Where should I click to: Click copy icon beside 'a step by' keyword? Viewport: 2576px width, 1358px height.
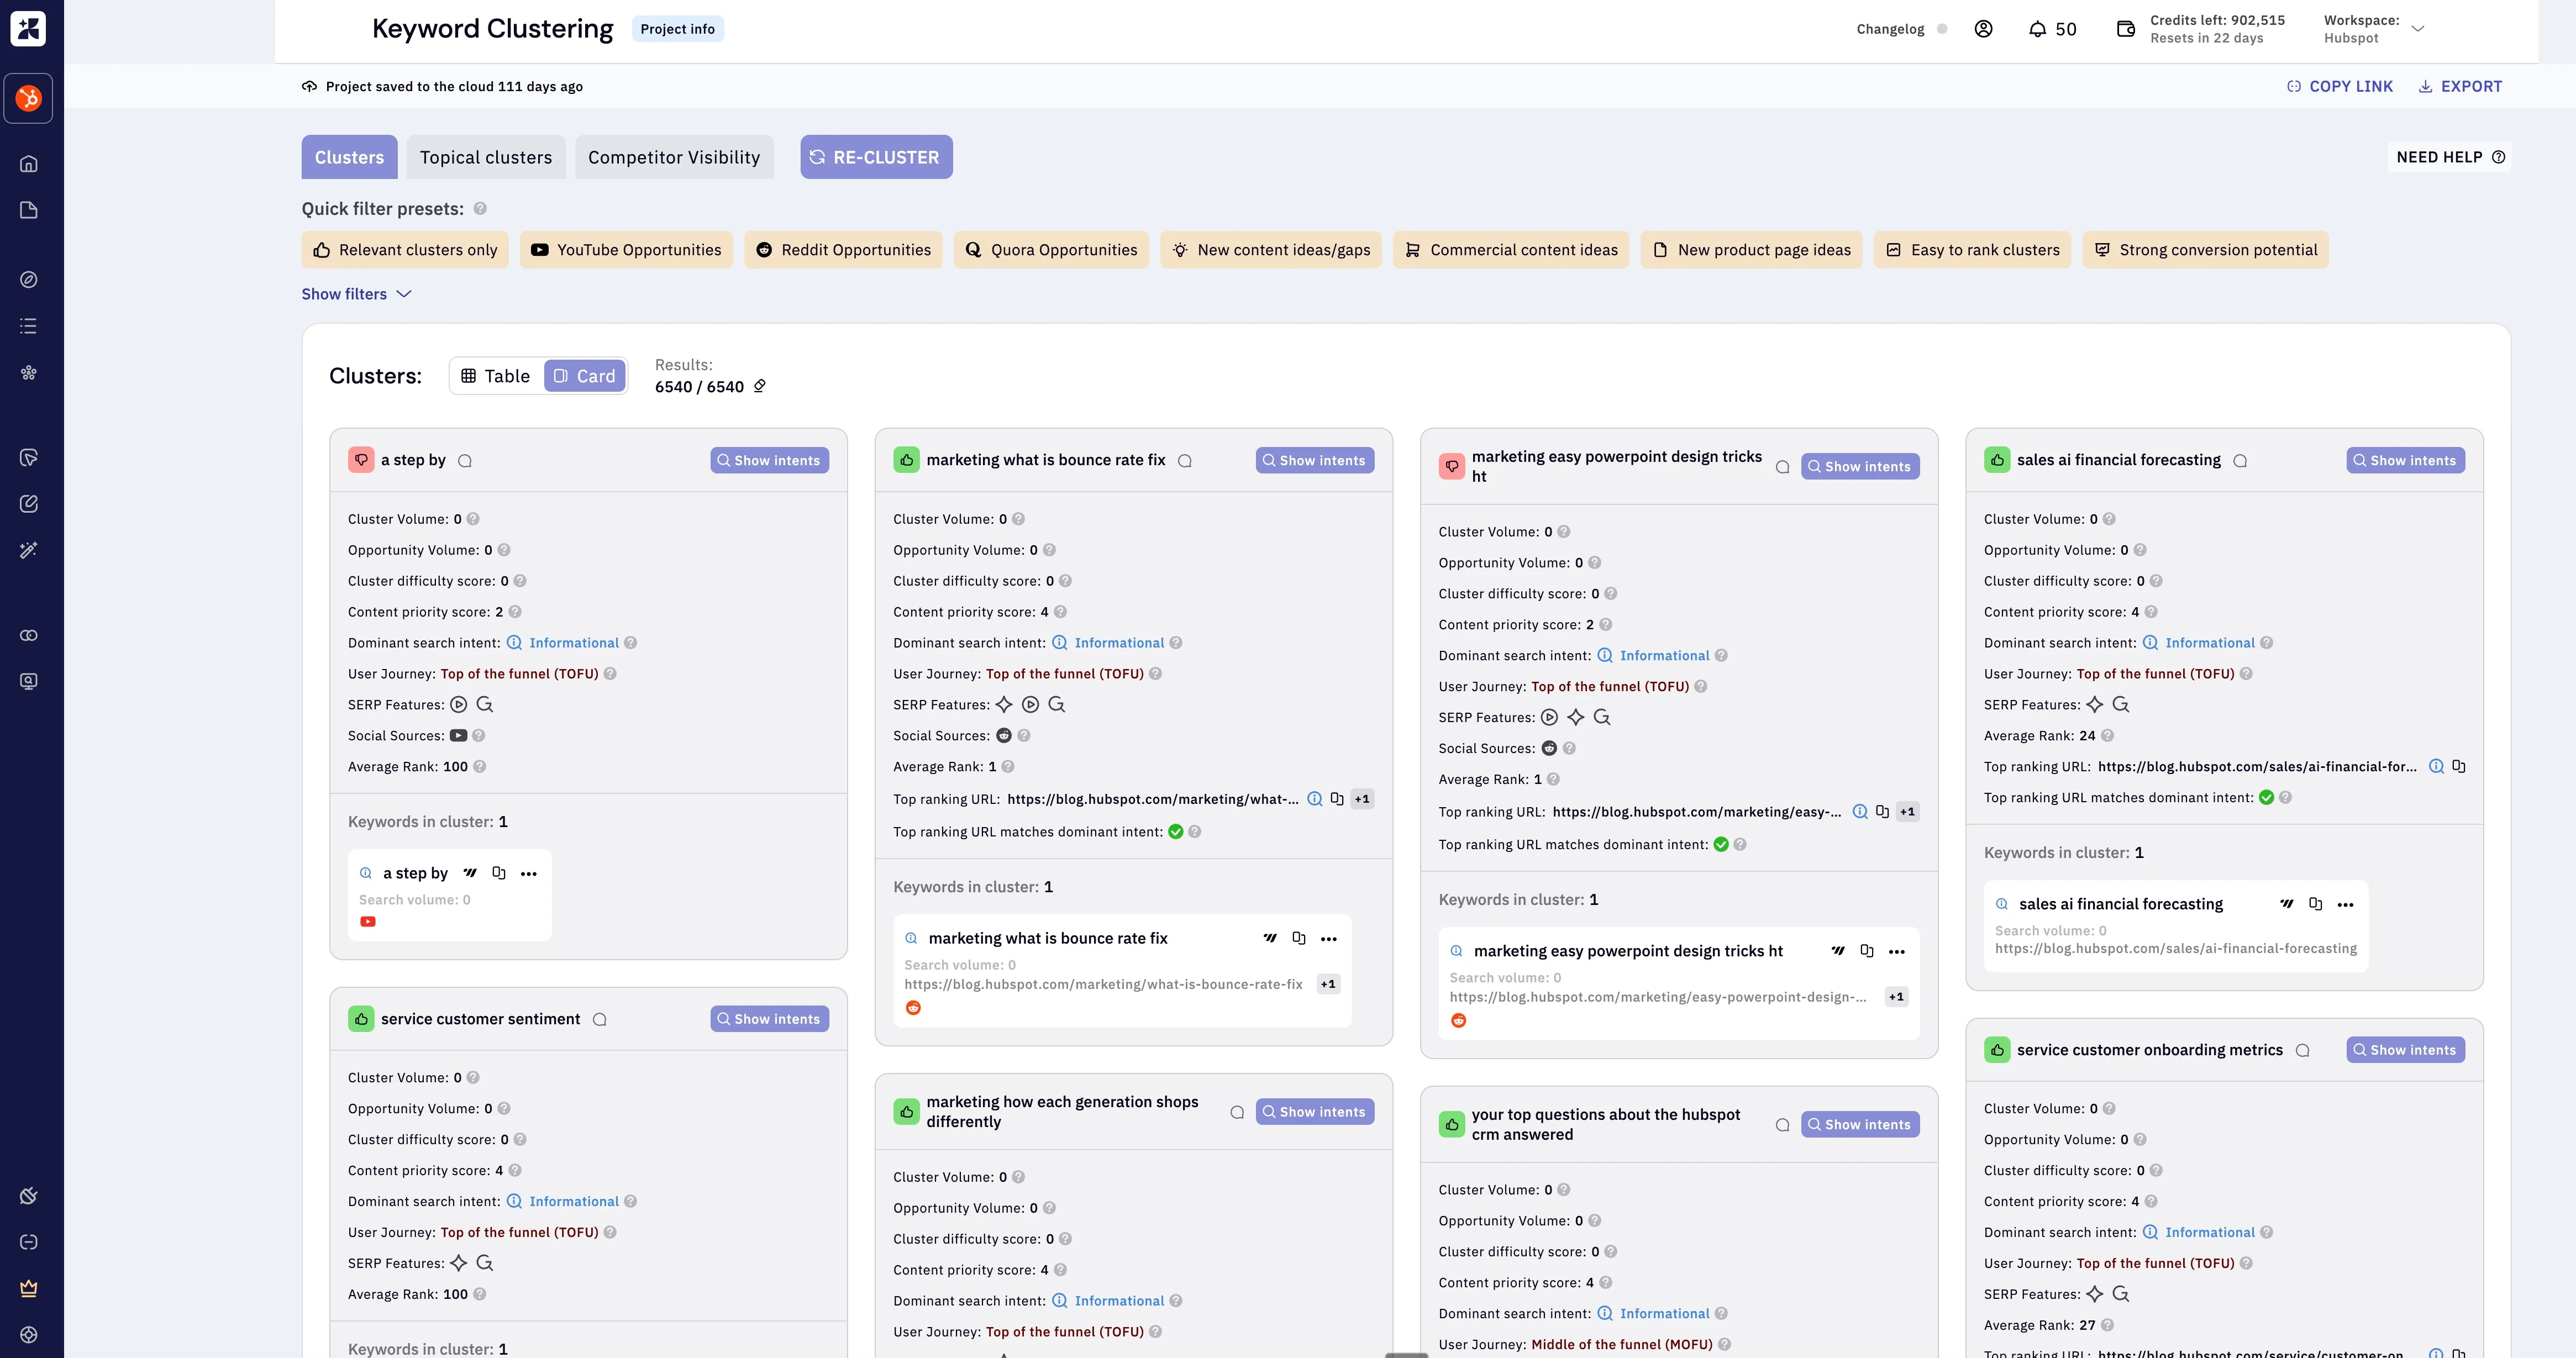499,873
